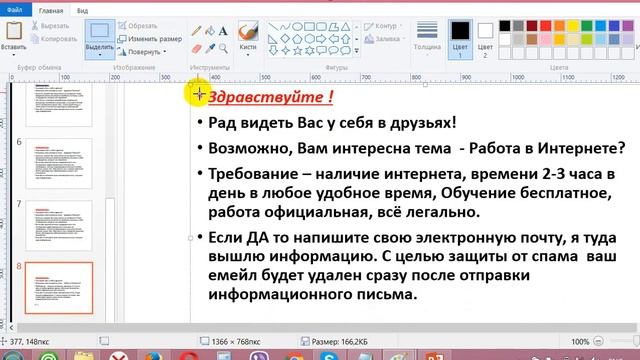Choose the Rectangle shape
Image resolution: width=640 pixels, height=360 pixels.
pos(309,27)
